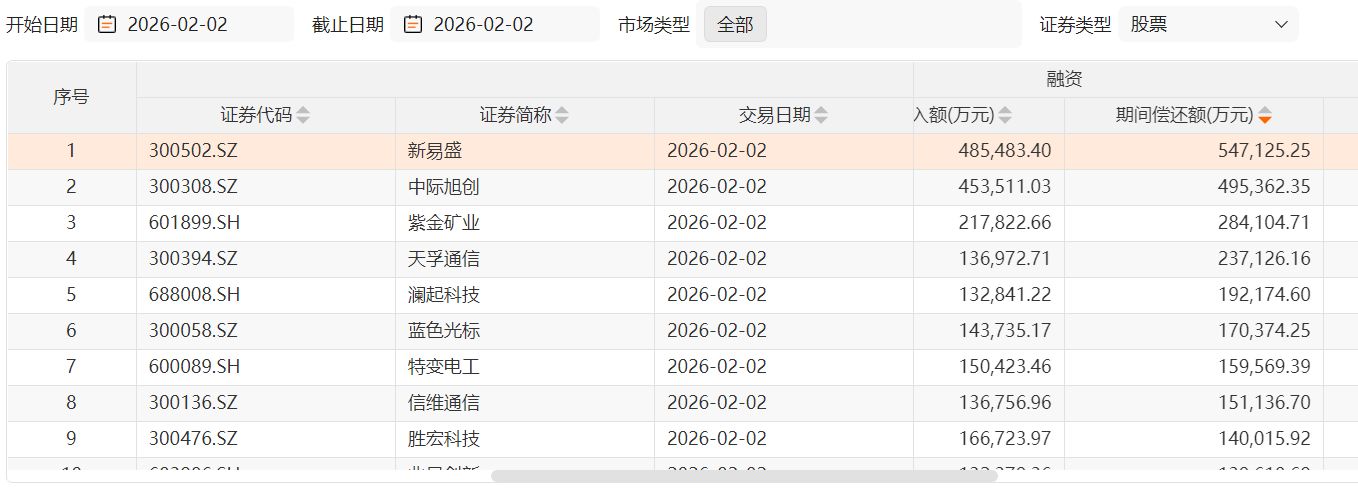Sort by 证券代码 column arrows
The width and height of the screenshot is (1358, 493).
pos(303,116)
